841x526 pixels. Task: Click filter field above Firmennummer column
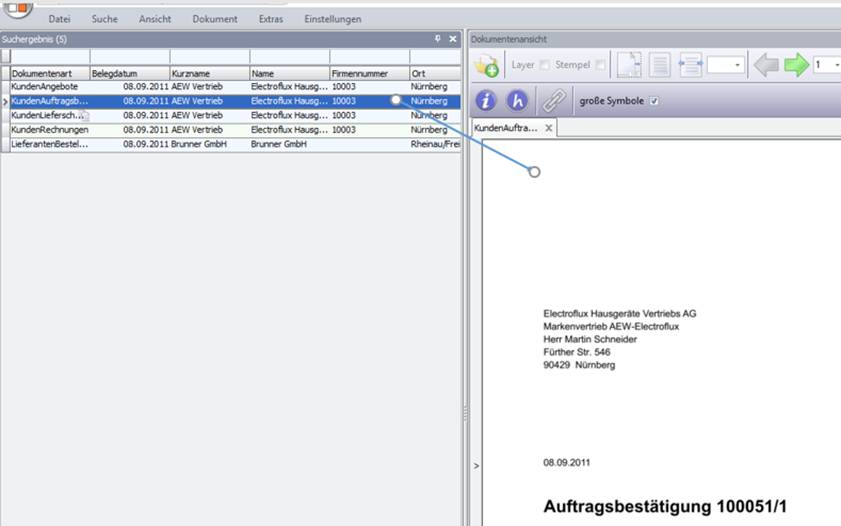click(x=370, y=56)
